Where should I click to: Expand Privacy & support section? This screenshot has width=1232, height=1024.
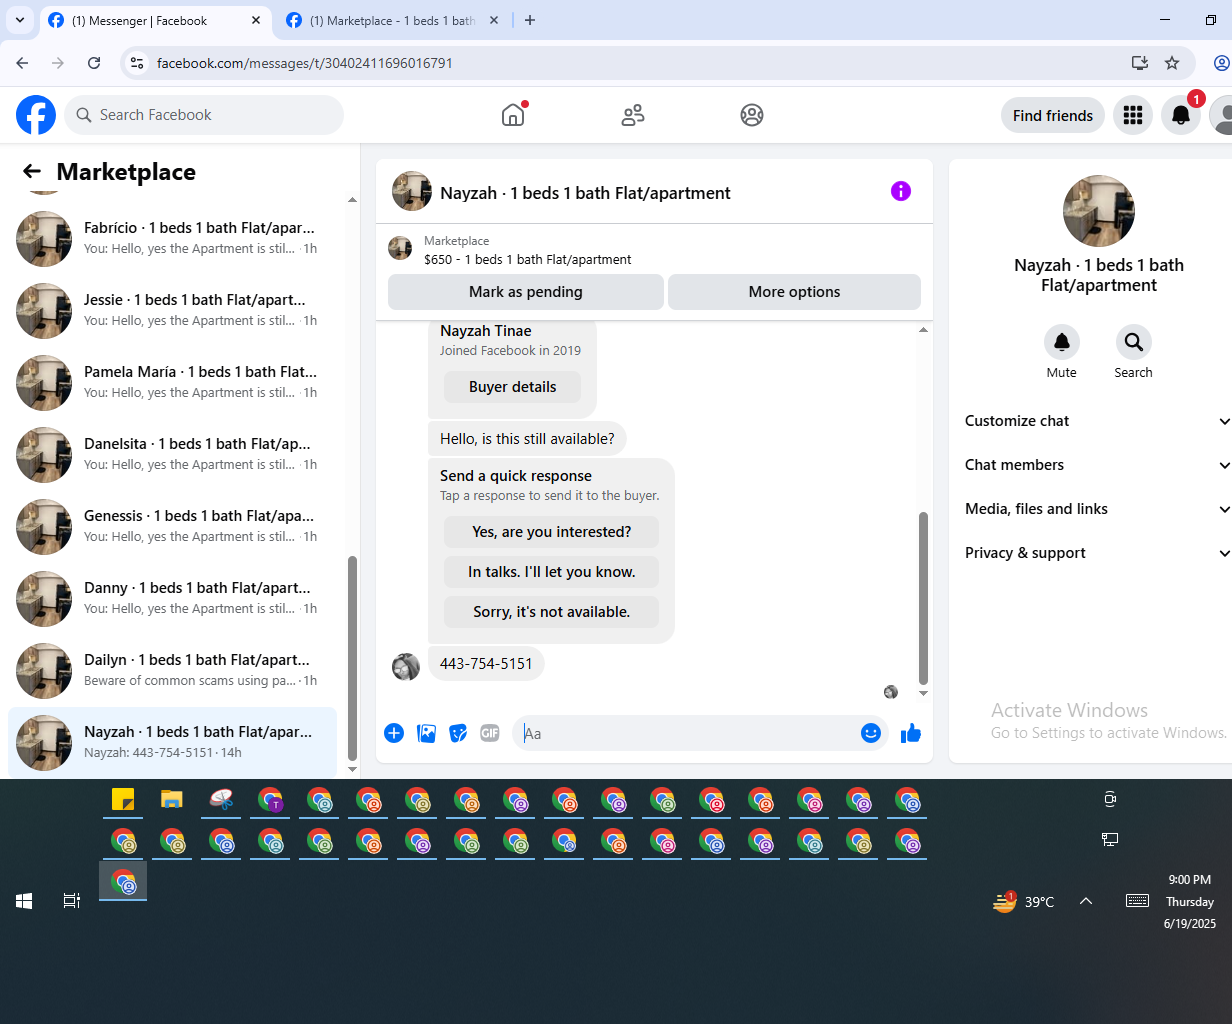(x=1098, y=553)
